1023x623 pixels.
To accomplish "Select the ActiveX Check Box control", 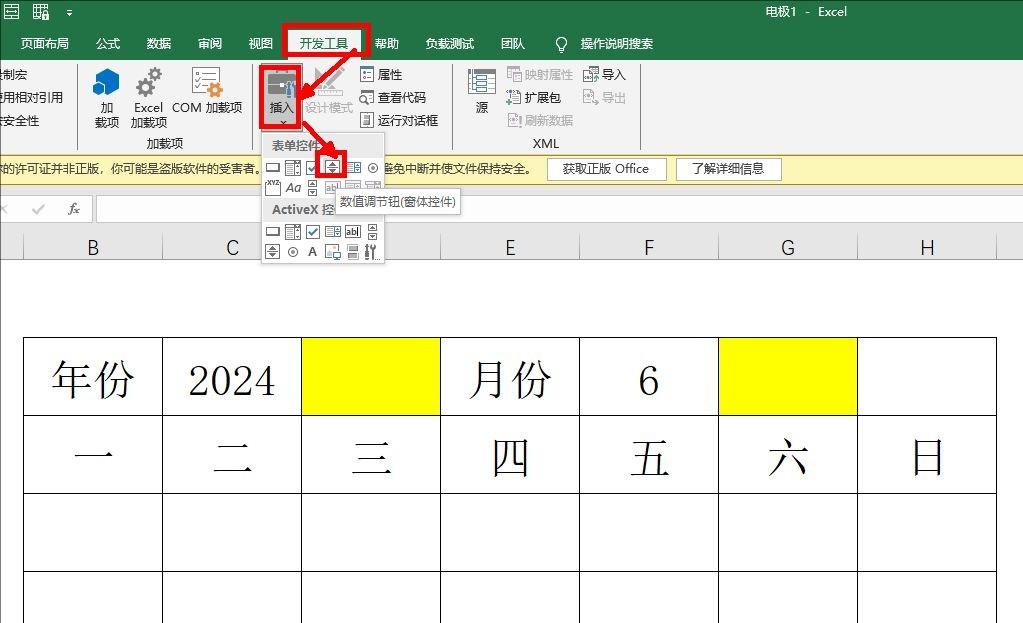I will [313, 232].
